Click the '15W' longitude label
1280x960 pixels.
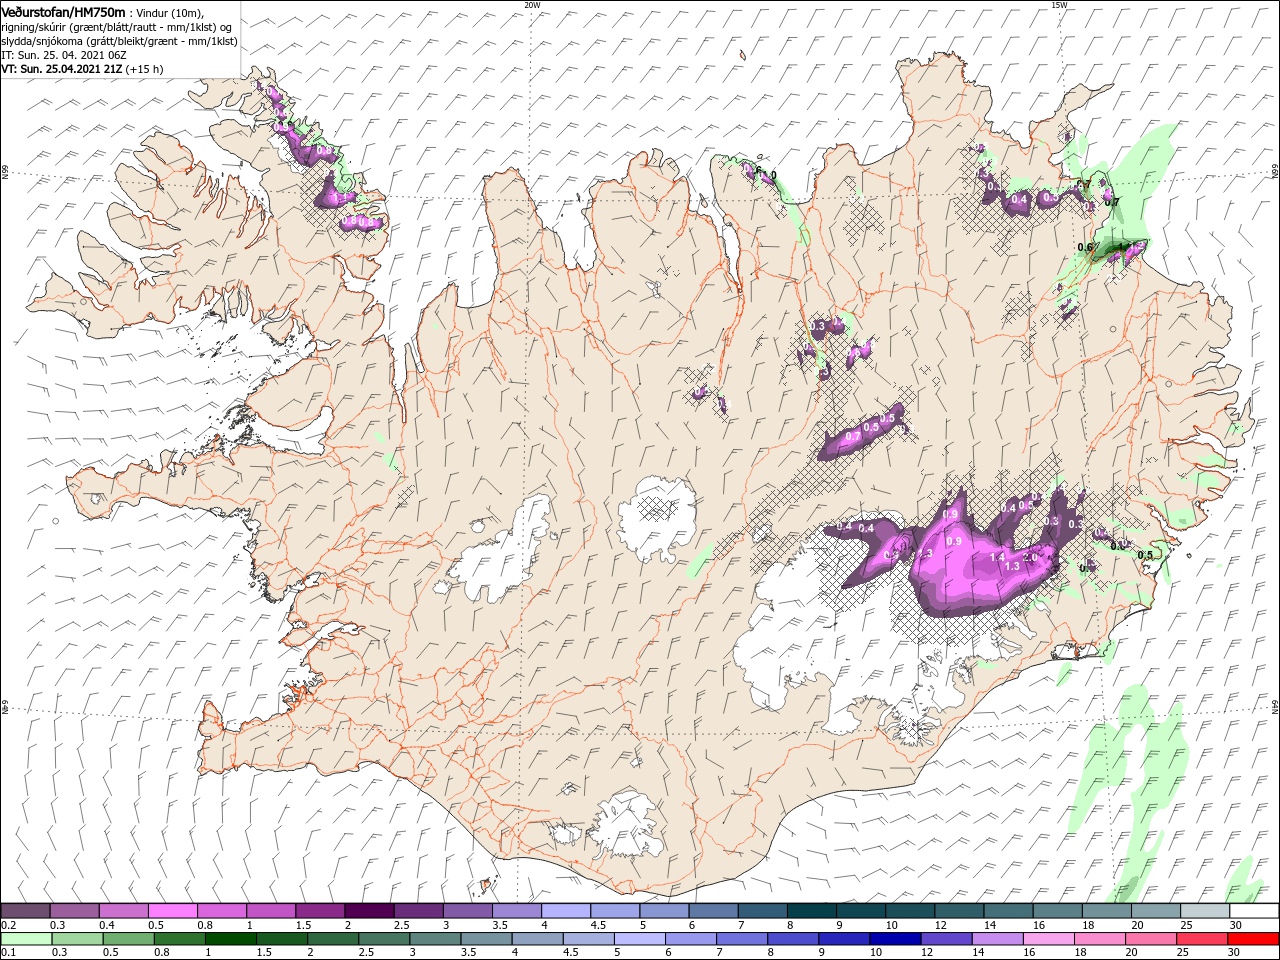coord(1058,5)
